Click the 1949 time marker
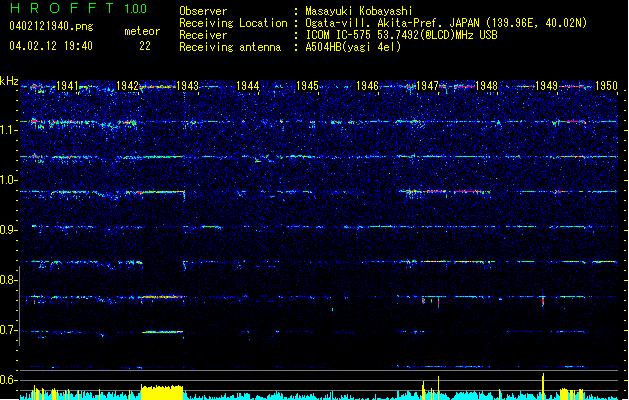This screenshot has width=629, height=400. pos(546,86)
